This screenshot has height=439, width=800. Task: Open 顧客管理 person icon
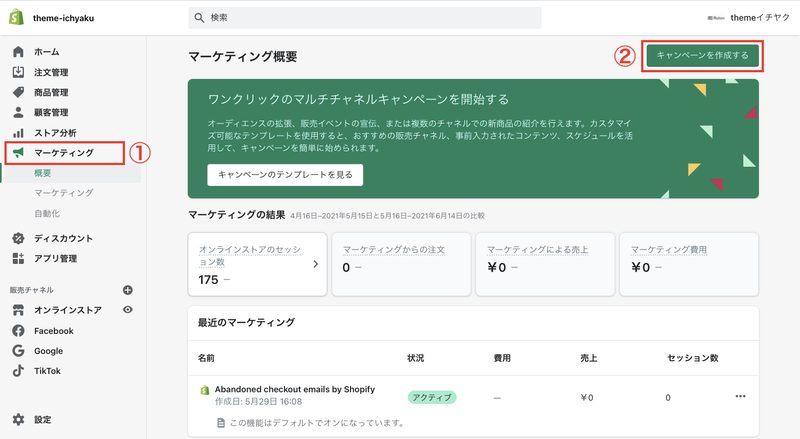pos(18,112)
